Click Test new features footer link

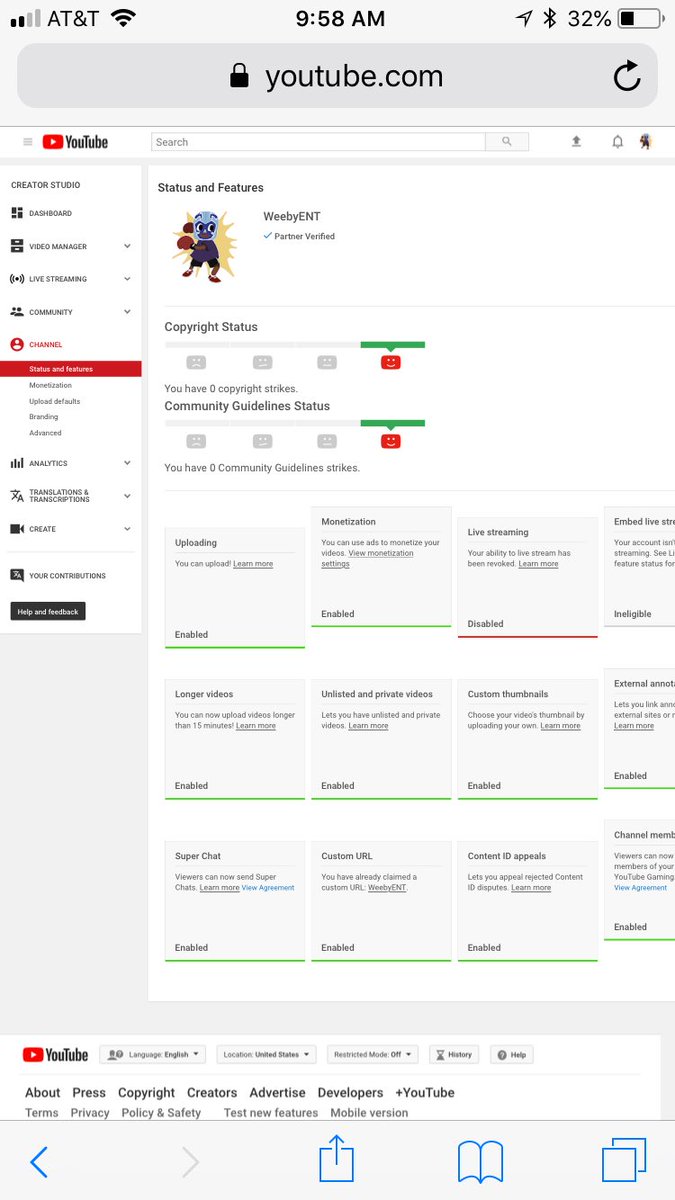tap(271, 1113)
